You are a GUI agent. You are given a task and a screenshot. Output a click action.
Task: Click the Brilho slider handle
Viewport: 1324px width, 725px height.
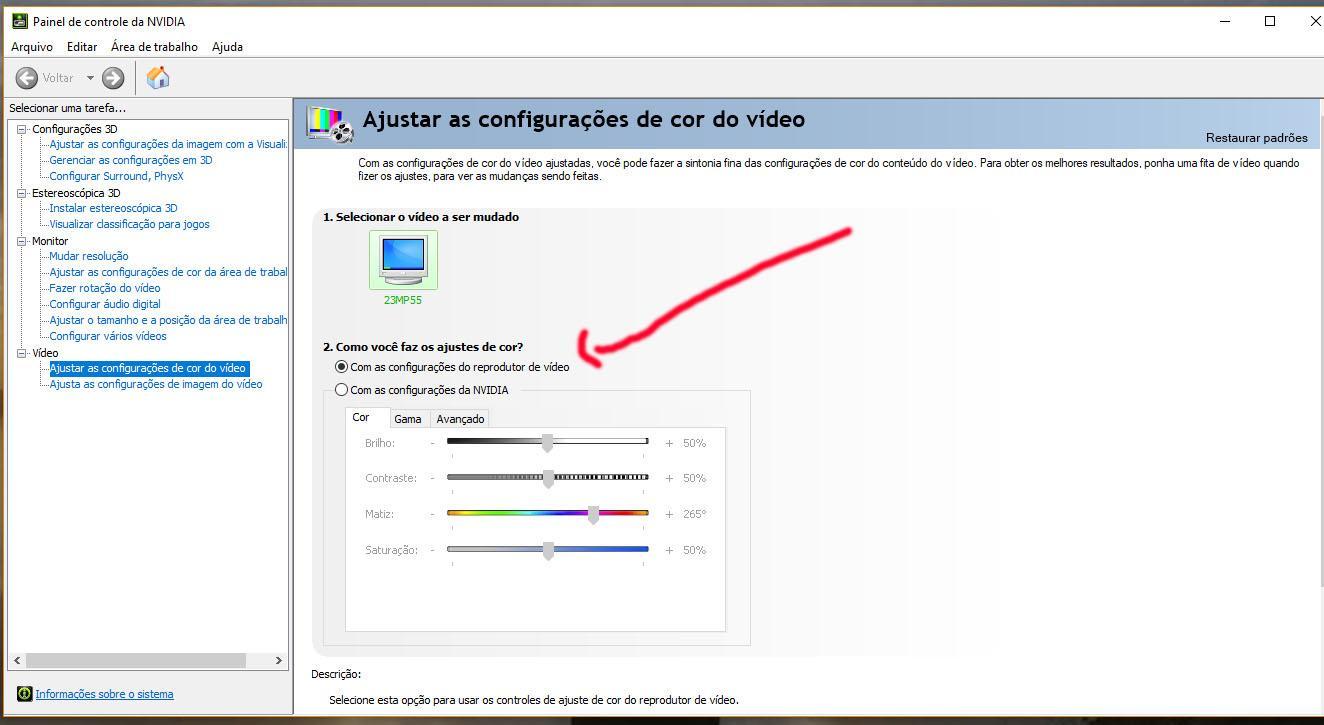547,443
